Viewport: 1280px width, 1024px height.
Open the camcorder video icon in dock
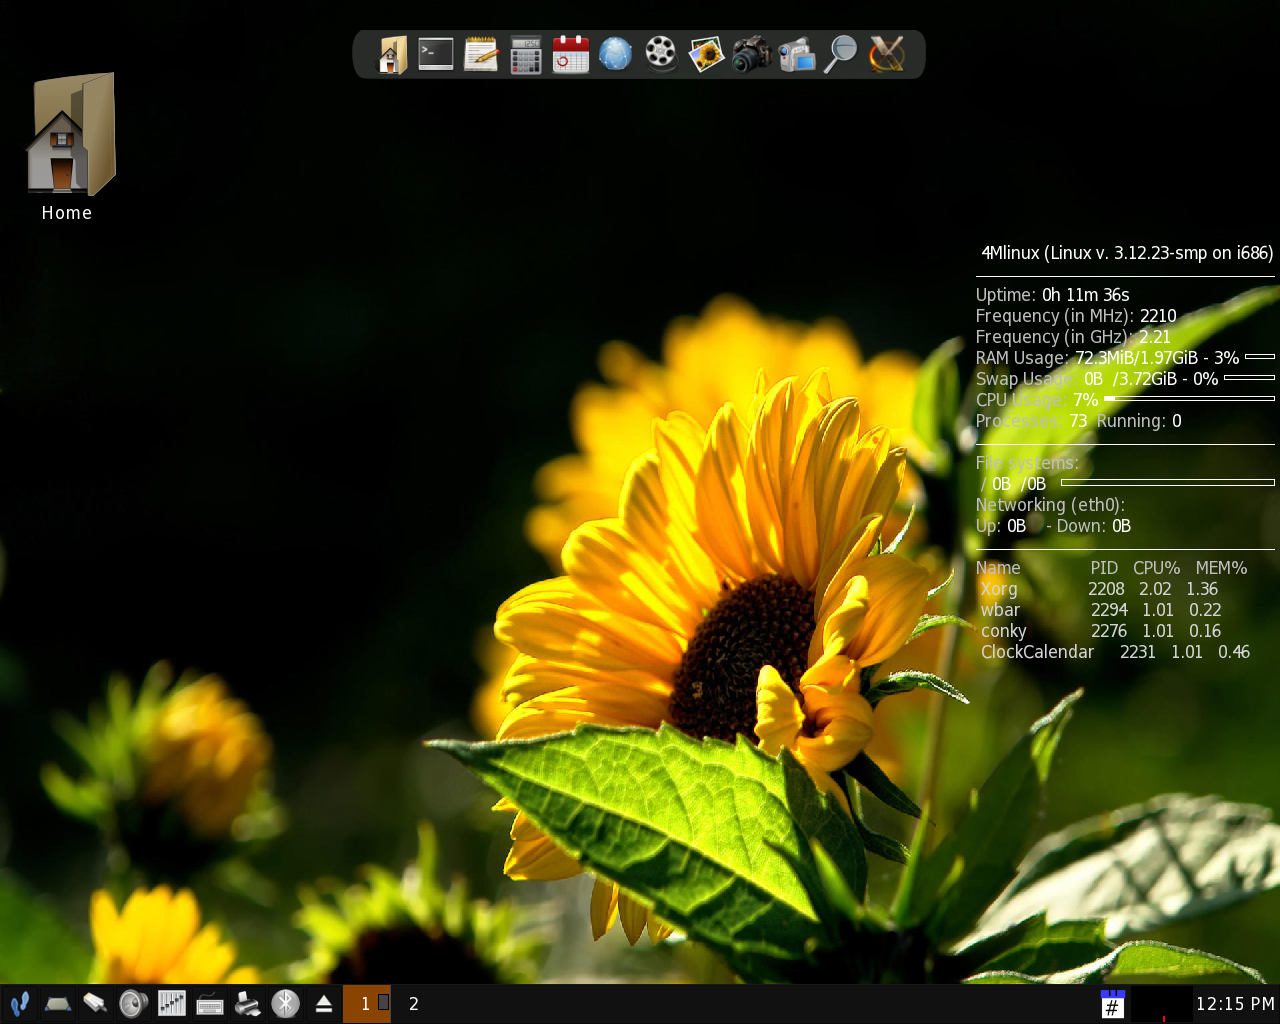coord(796,54)
